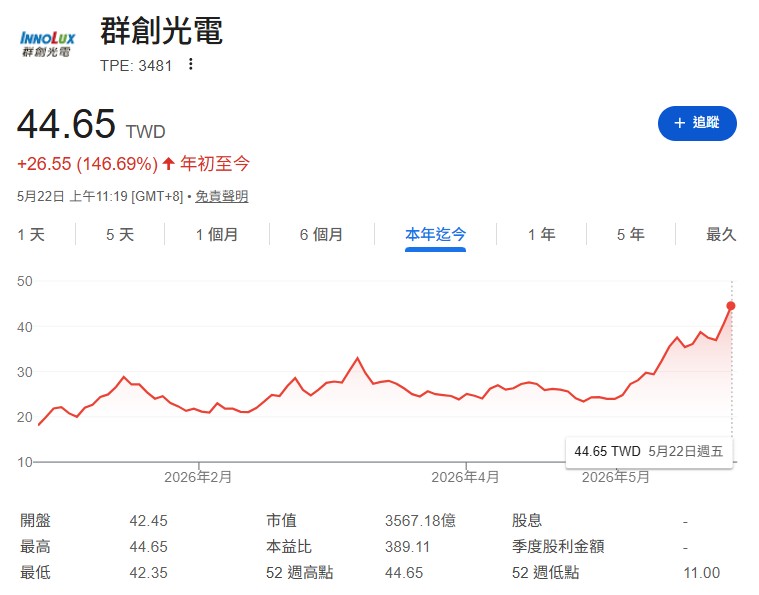Switch to the 5 年 range tab
This screenshot has width=759, height=595.
(631, 235)
